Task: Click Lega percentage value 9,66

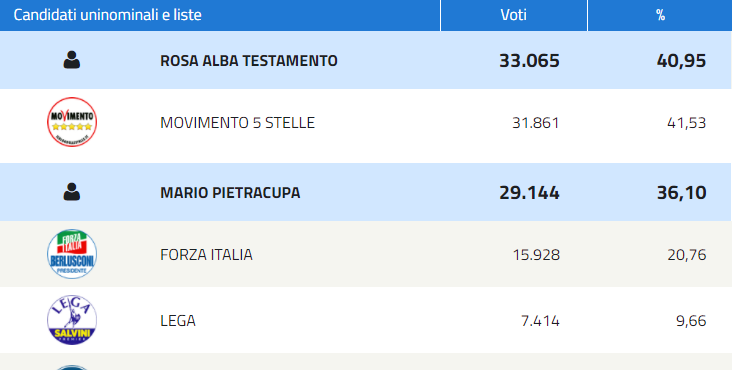Action: pyautogui.click(x=691, y=321)
